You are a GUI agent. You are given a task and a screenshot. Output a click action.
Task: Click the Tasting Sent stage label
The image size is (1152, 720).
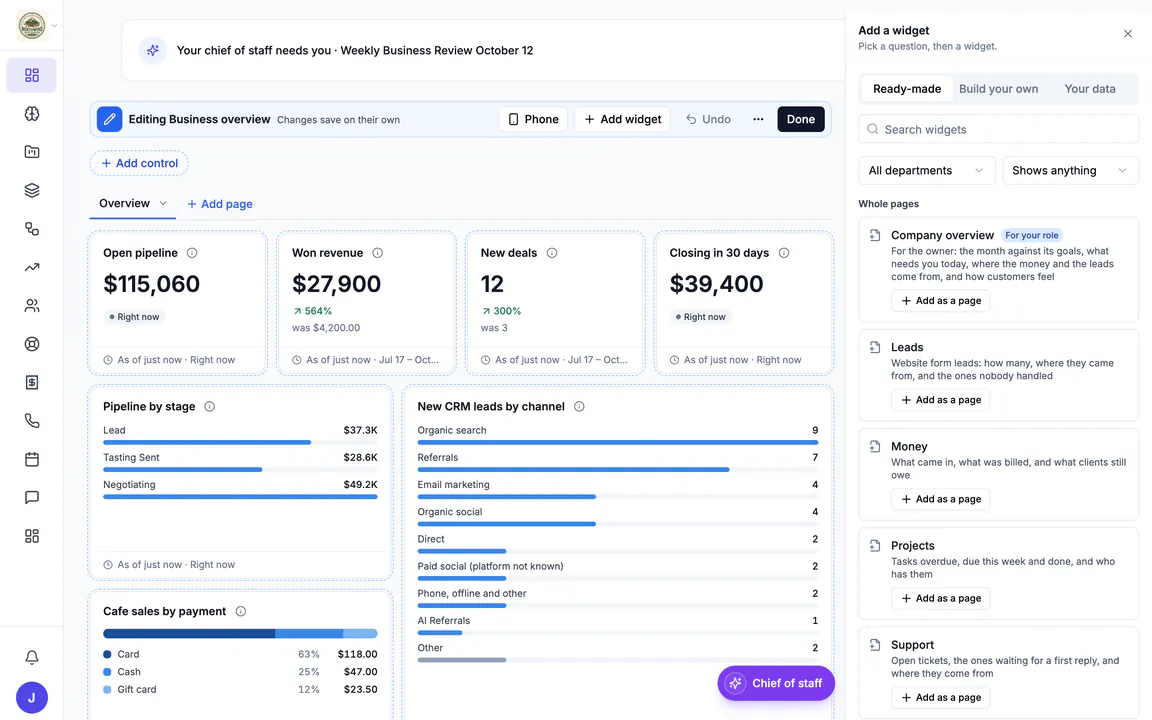[x=131, y=457]
